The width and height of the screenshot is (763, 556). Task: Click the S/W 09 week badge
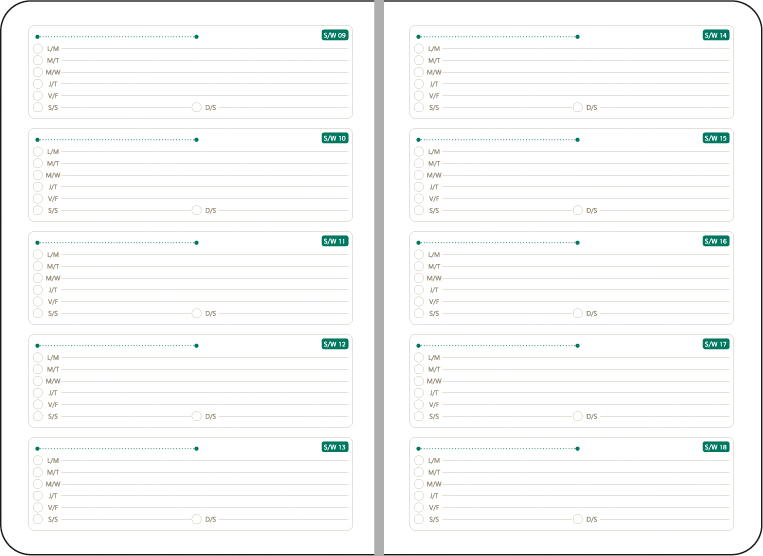point(335,35)
